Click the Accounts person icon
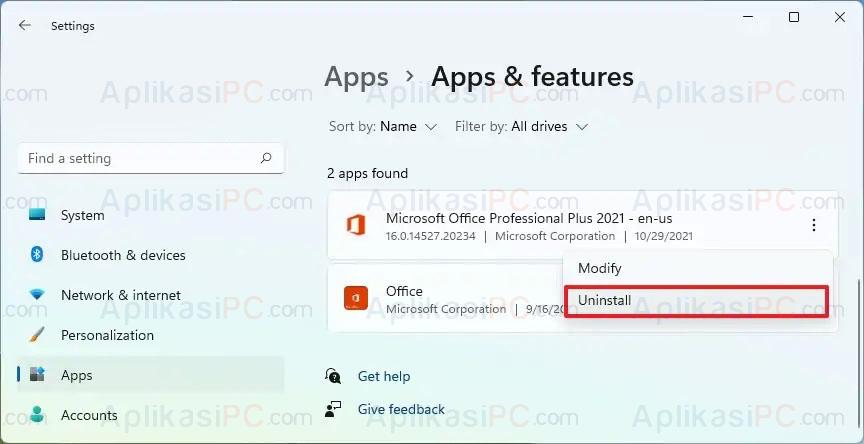Screen dimensions: 864x444 point(37,414)
